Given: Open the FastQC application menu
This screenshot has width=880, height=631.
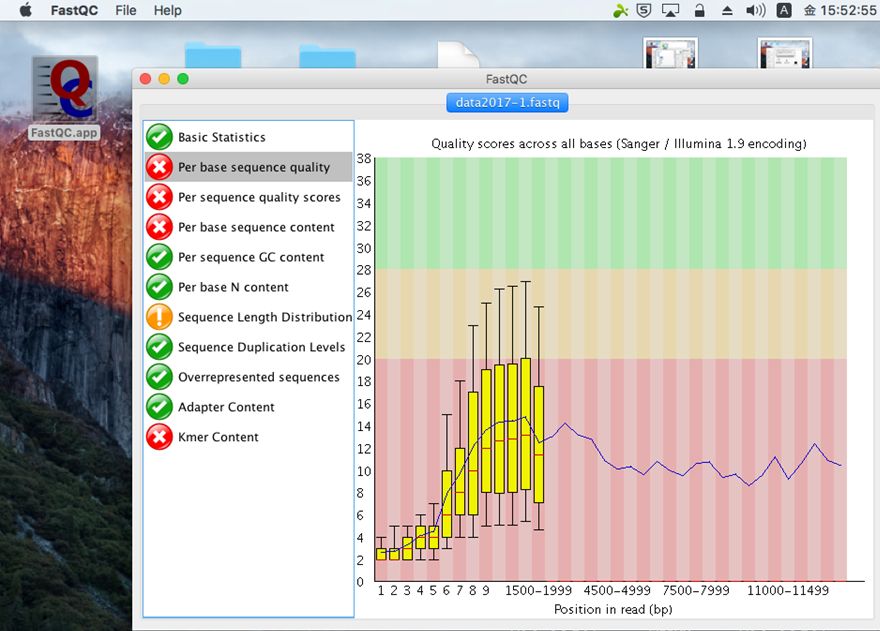Looking at the screenshot, I should click(x=74, y=10).
